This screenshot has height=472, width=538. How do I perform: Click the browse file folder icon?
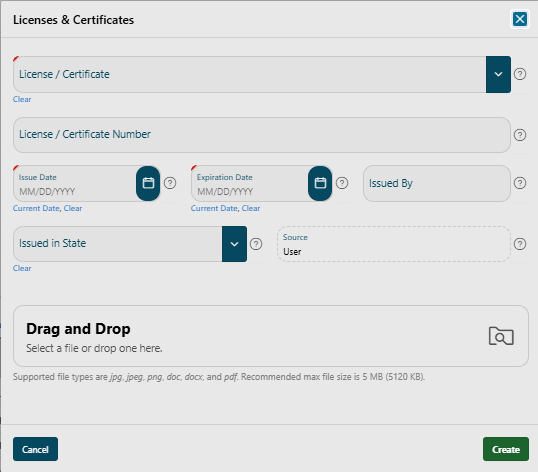(501, 336)
